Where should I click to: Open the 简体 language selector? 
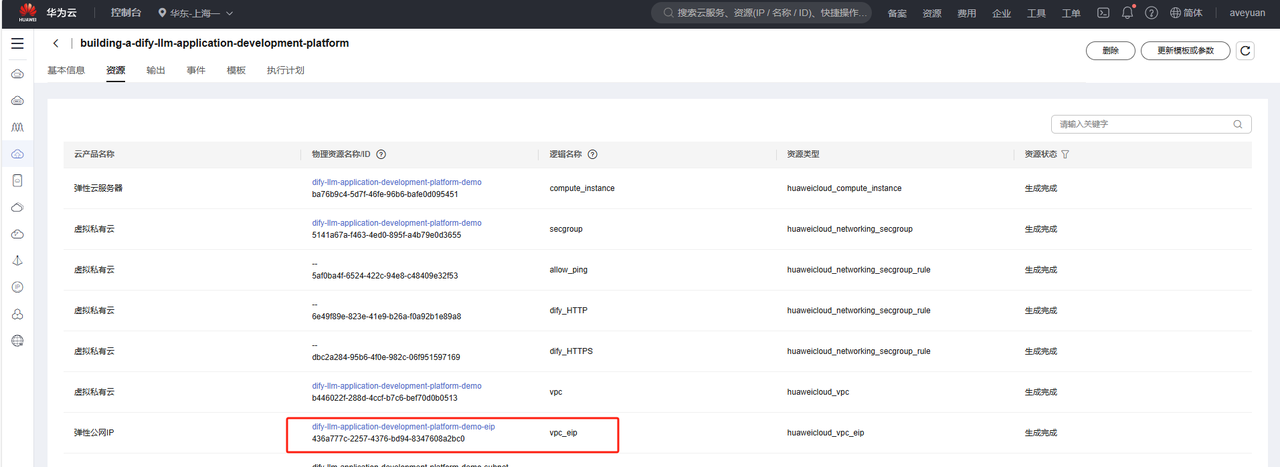1186,13
